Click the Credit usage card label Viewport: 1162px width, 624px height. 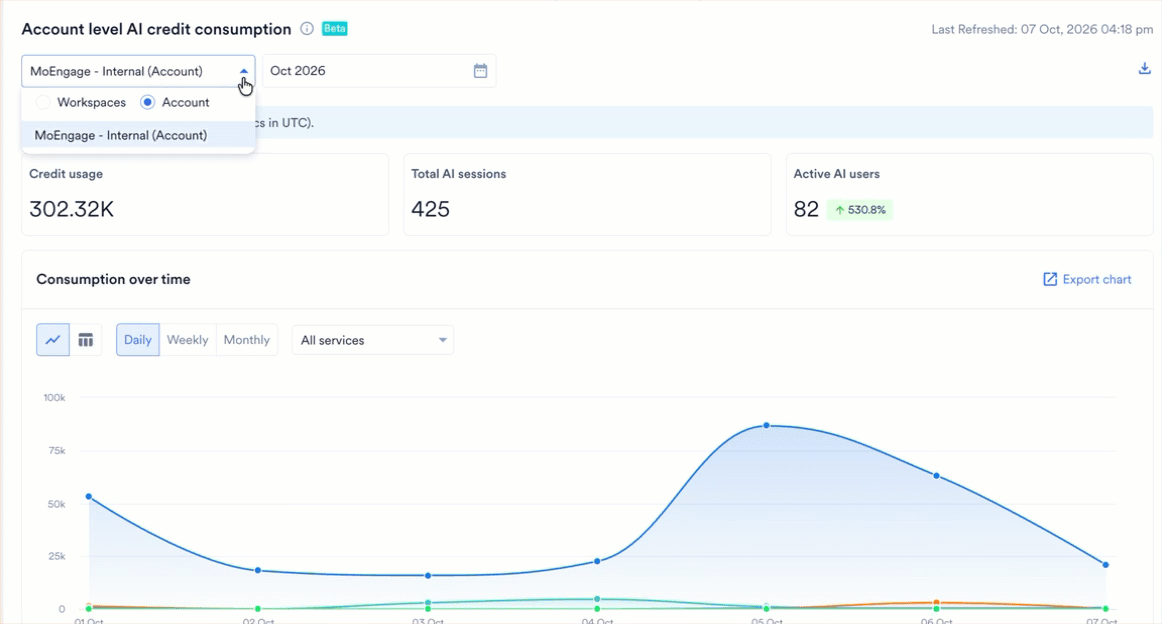(x=66, y=174)
